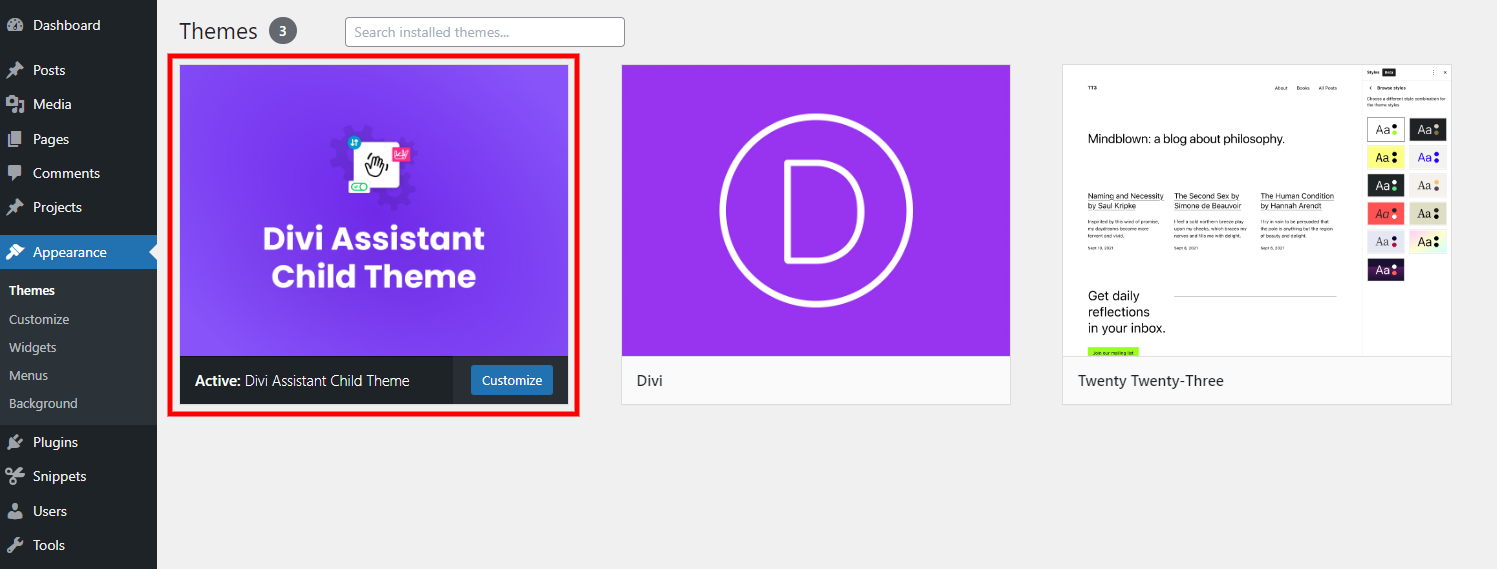Image resolution: width=1497 pixels, height=569 pixels.
Task: Open the Plugins menu label
Action: pos(55,442)
